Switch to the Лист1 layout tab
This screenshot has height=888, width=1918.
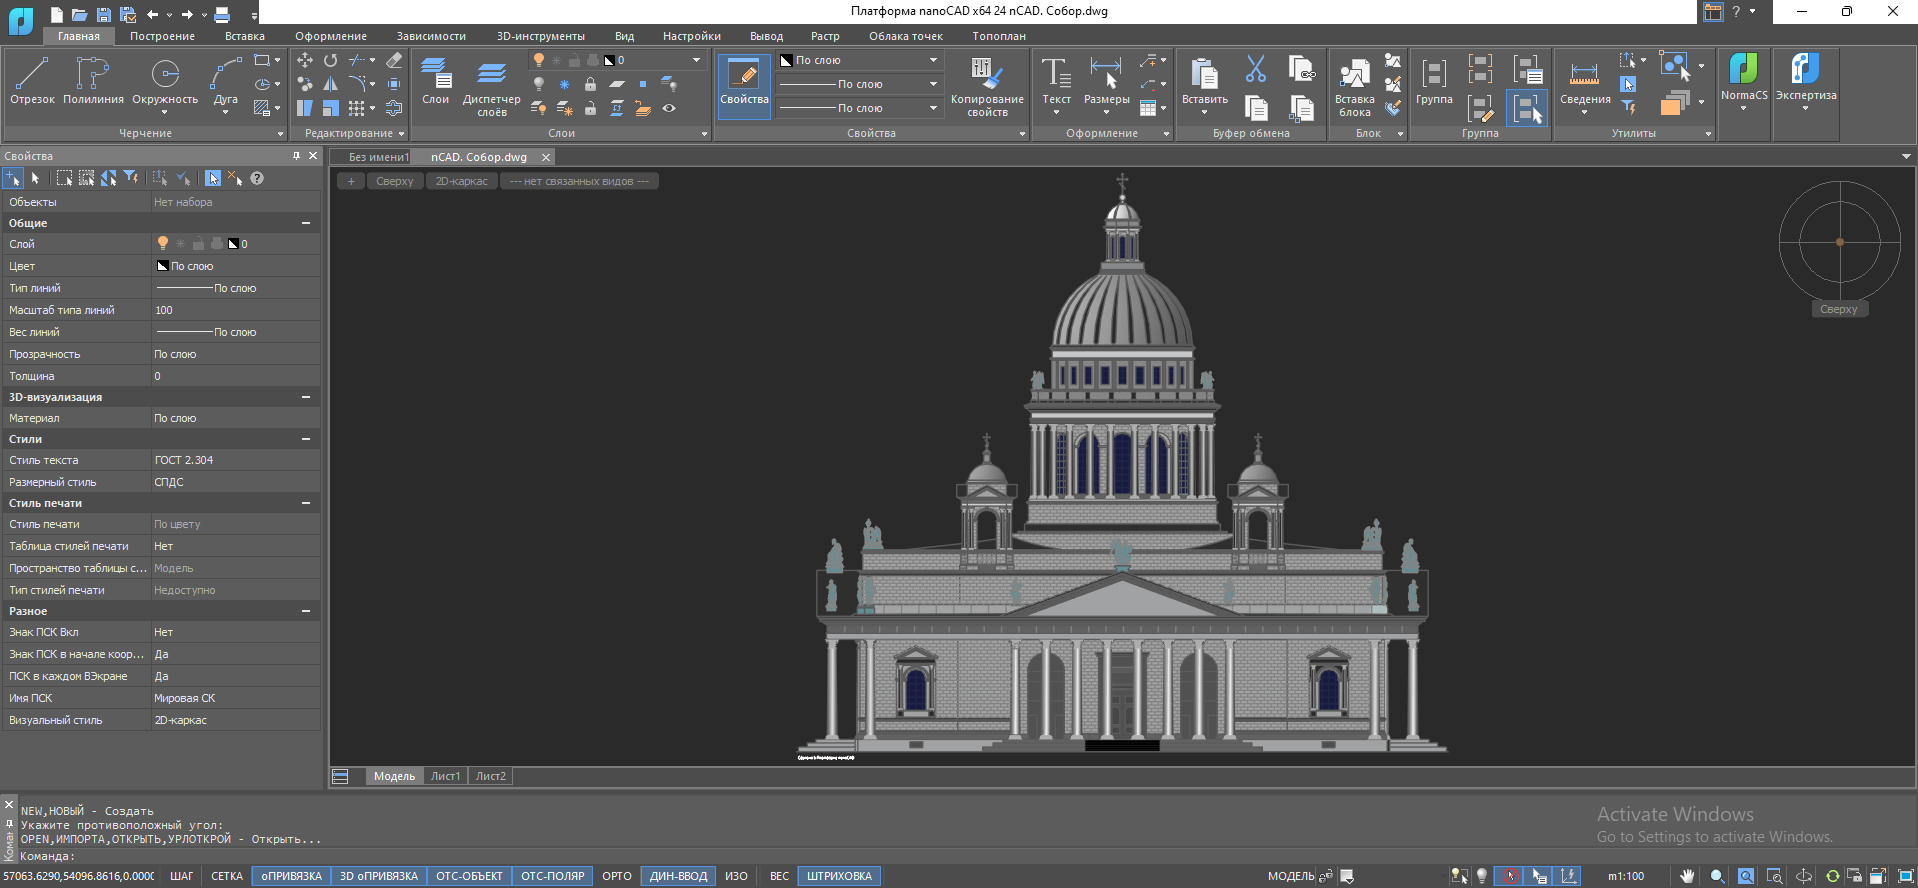pyautogui.click(x=445, y=776)
